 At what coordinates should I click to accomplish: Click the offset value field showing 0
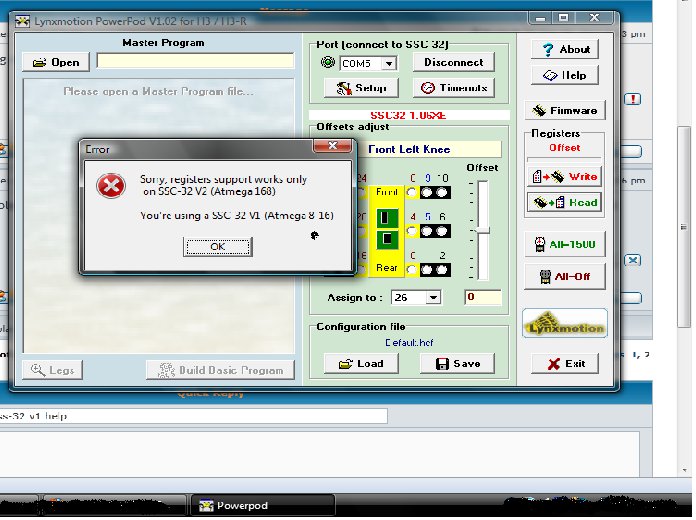(483, 297)
